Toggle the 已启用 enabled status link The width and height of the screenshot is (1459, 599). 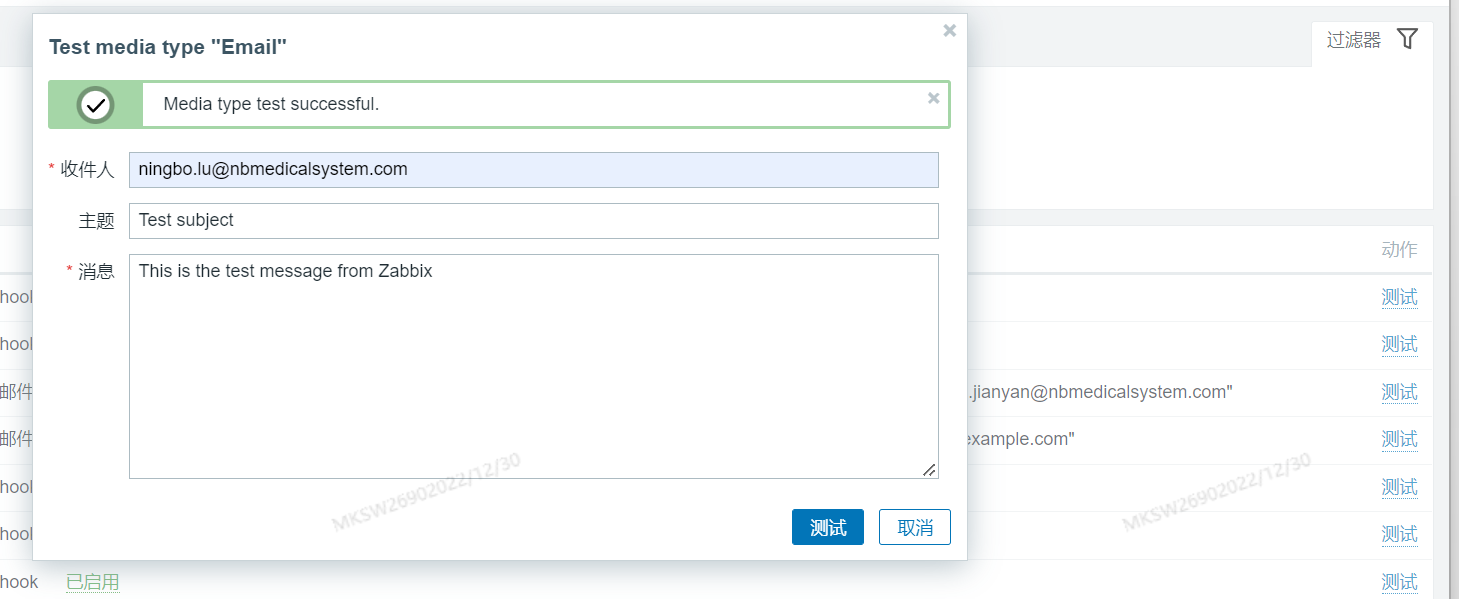pyautogui.click(x=93, y=582)
